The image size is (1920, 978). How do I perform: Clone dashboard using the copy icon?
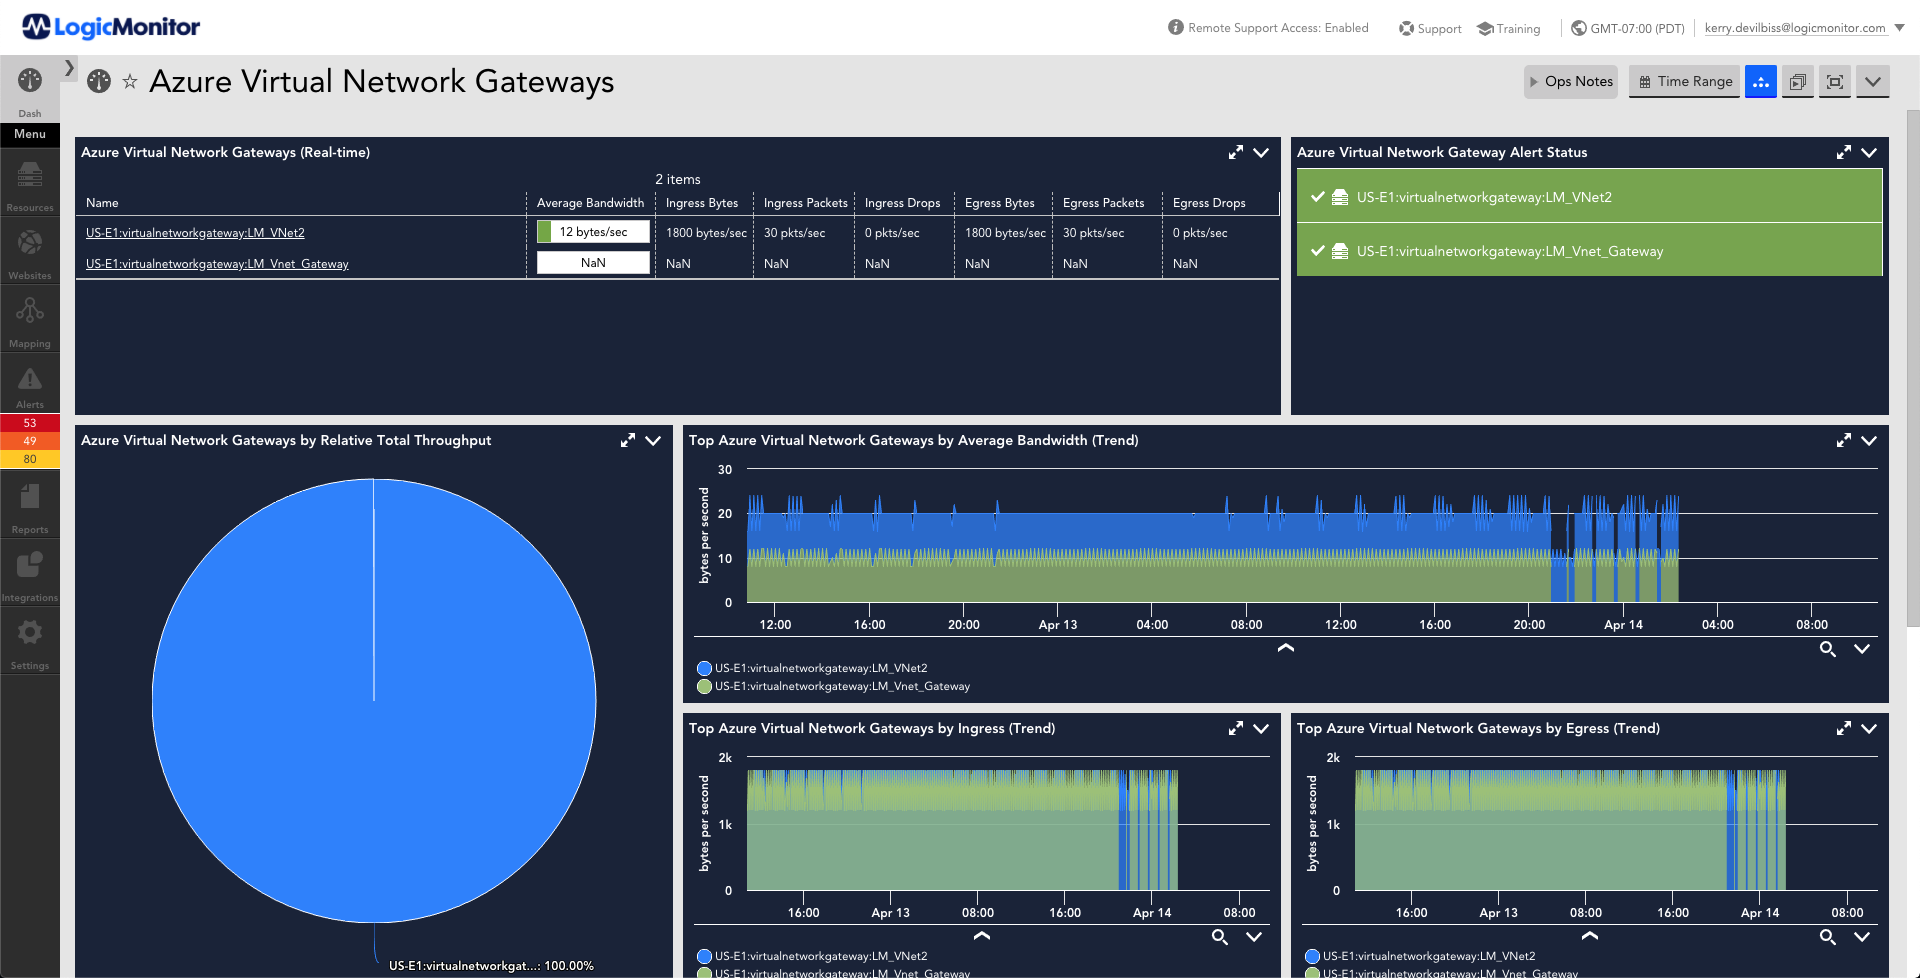(1797, 82)
